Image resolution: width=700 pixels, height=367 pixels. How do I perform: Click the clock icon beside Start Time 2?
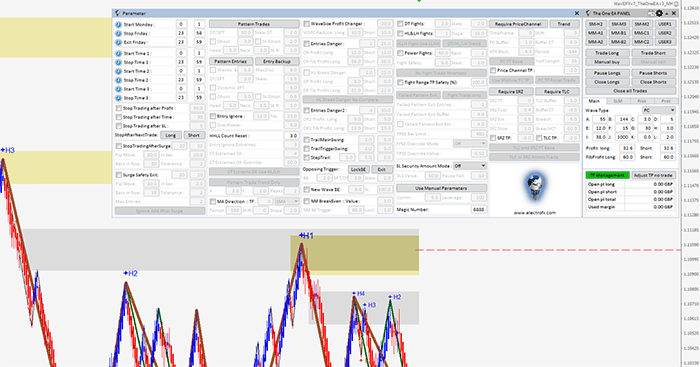tap(118, 71)
